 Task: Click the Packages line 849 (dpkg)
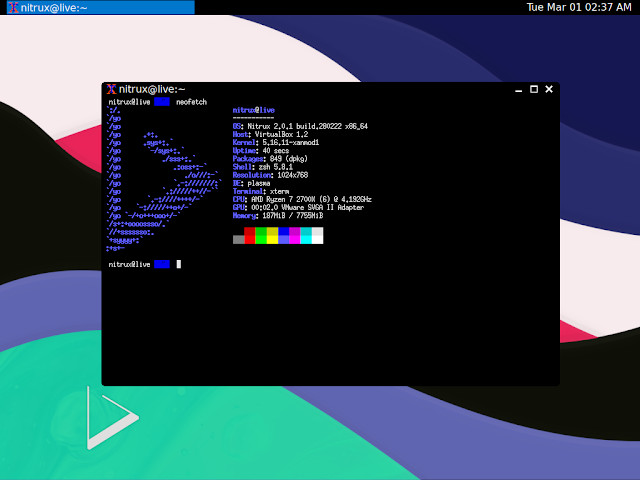(x=270, y=159)
